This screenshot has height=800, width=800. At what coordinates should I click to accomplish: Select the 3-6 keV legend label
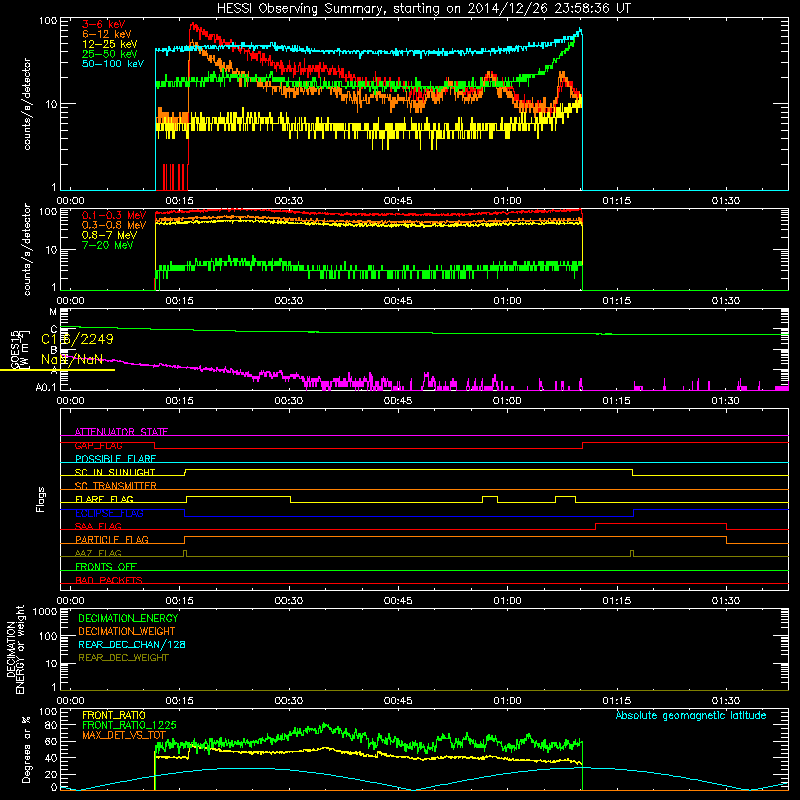click(103, 24)
